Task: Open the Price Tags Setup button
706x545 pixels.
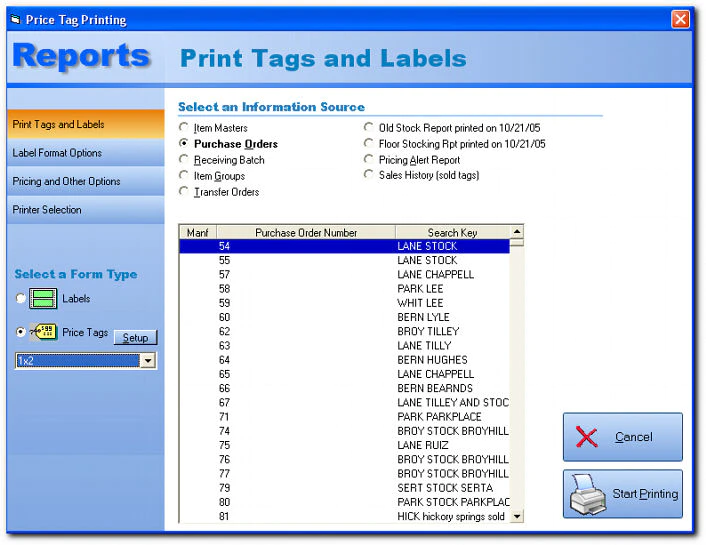Action: point(135,338)
